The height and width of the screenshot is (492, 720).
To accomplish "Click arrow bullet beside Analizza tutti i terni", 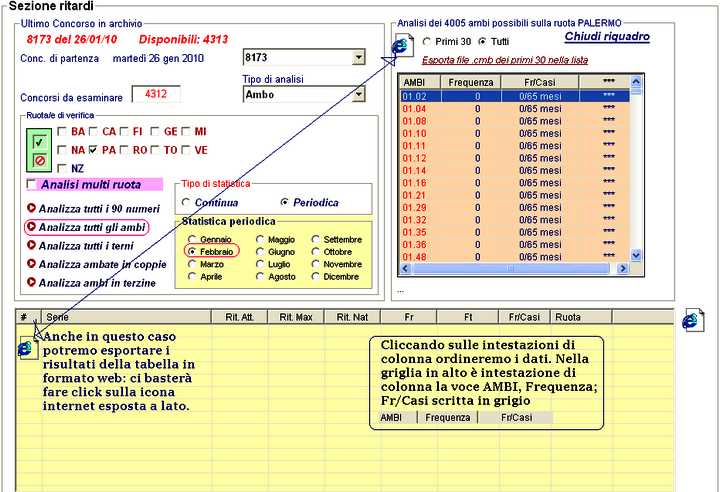I will [x=31, y=246].
